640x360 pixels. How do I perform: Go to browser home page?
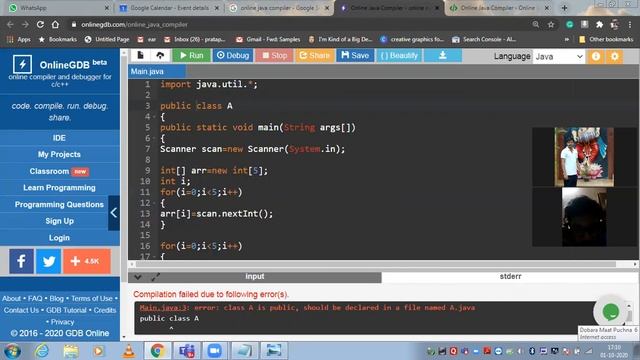[x=55, y=24]
